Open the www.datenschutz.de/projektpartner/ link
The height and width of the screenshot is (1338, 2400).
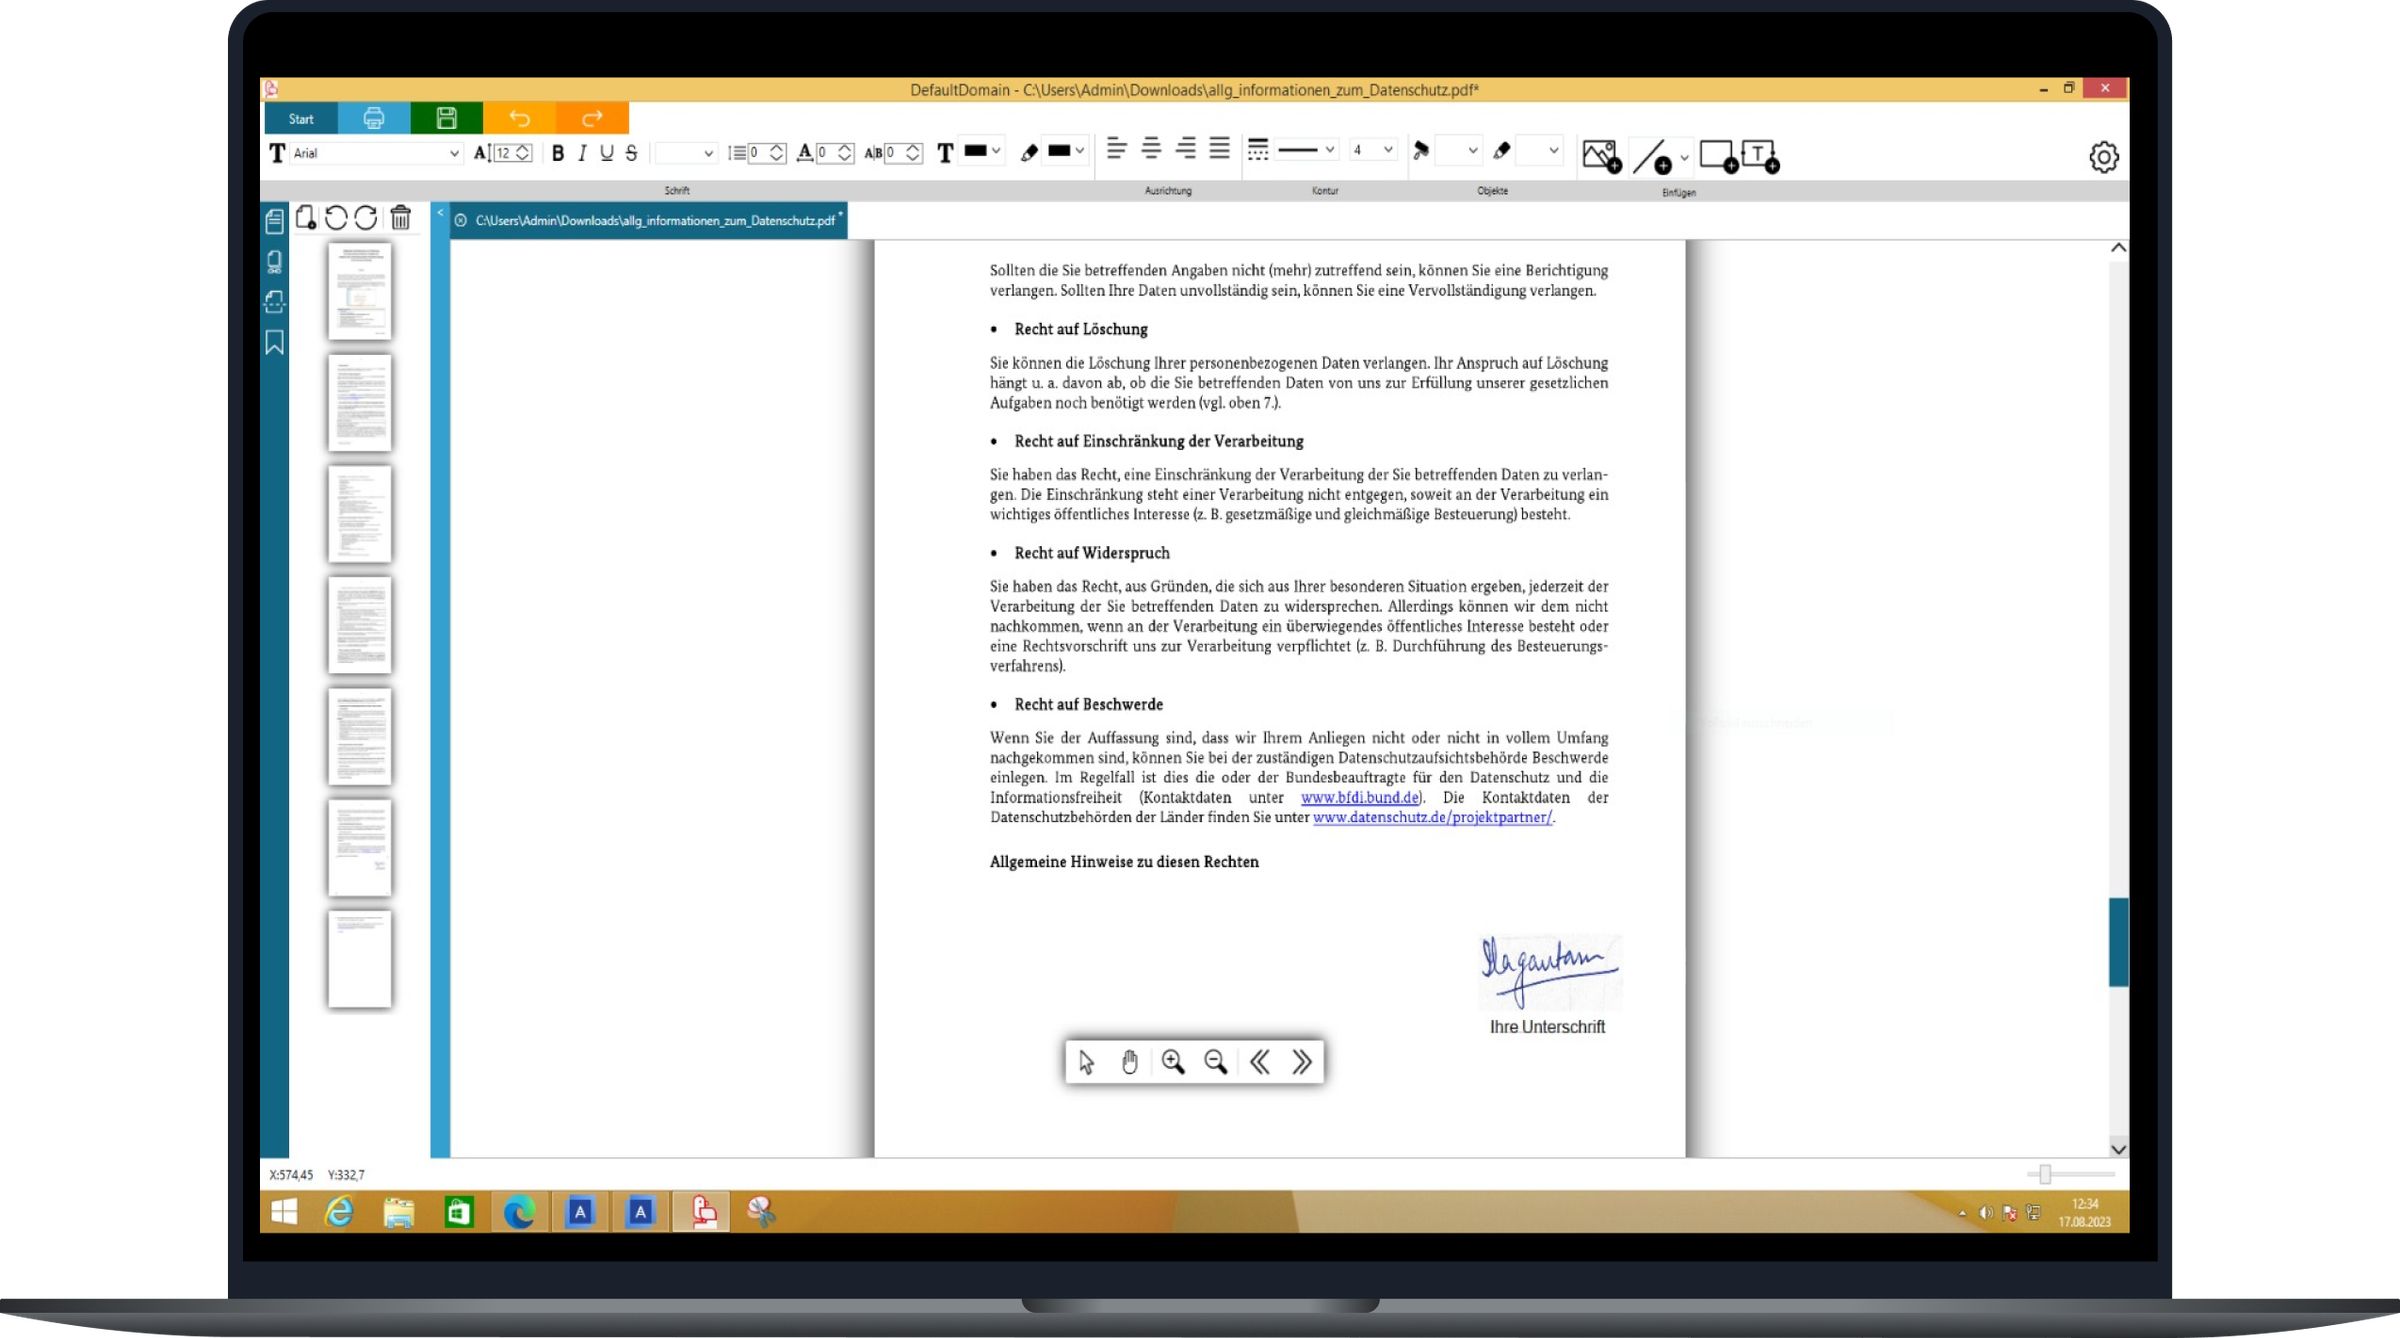pyautogui.click(x=1433, y=817)
